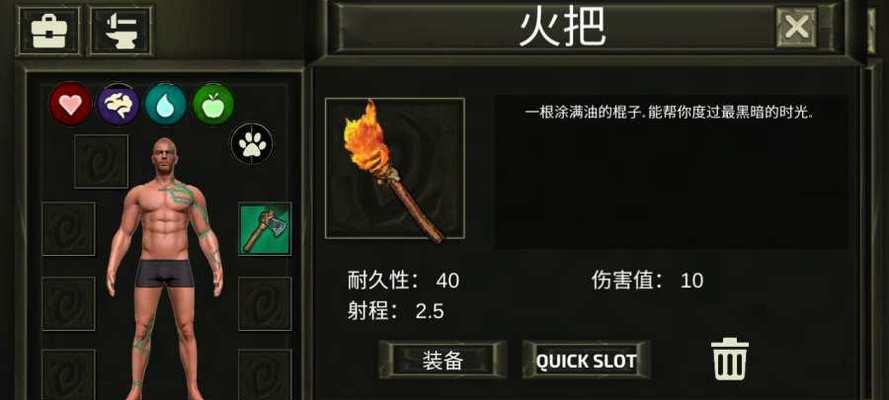Screen dimensions: 889x400
Task: Switch to the anvil crafting tab
Action: (x=121, y=31)
